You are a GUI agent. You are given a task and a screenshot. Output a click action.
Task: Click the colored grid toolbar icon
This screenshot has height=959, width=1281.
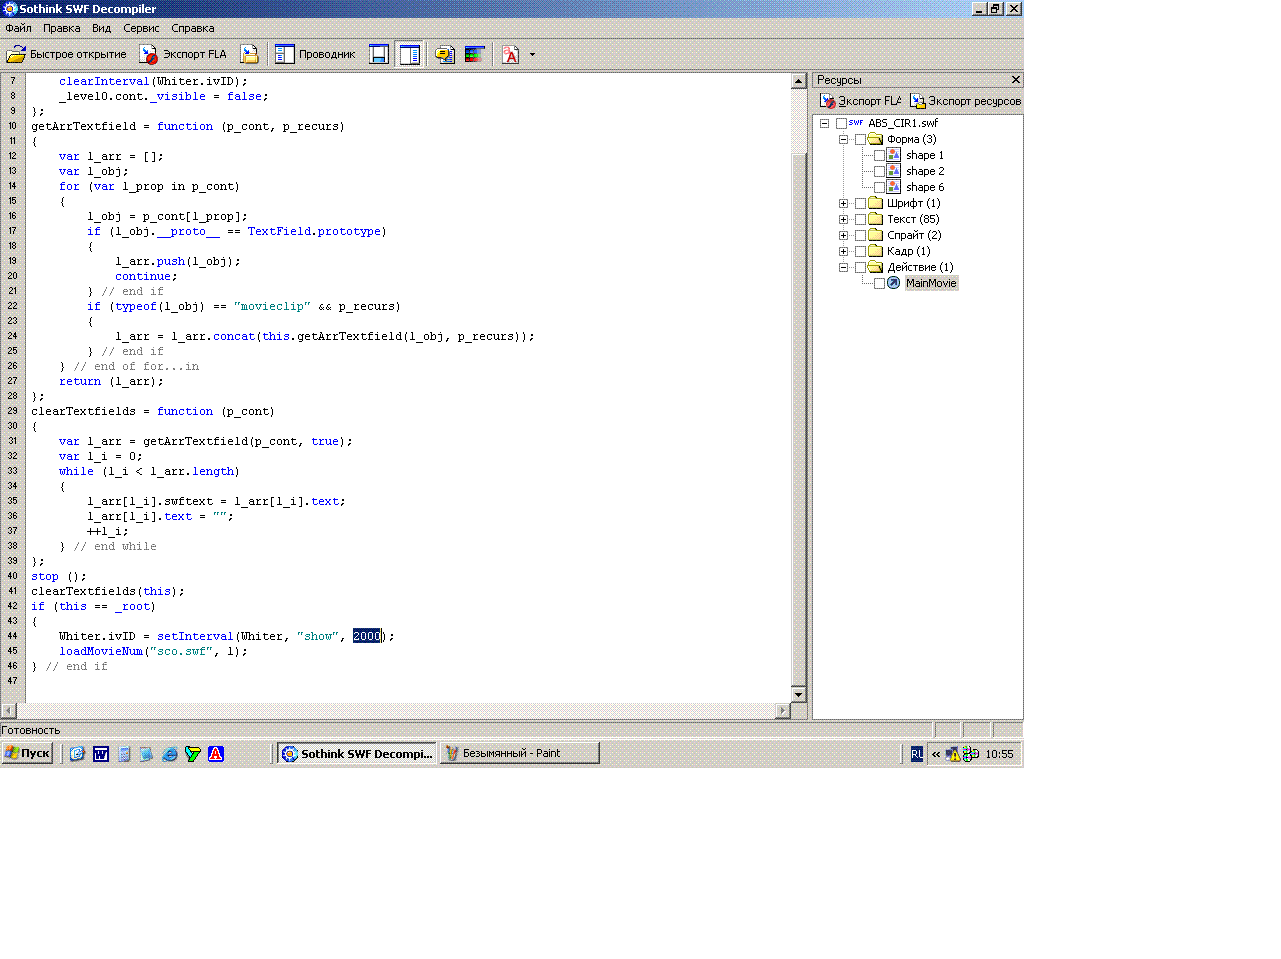(x=475, y=54)
